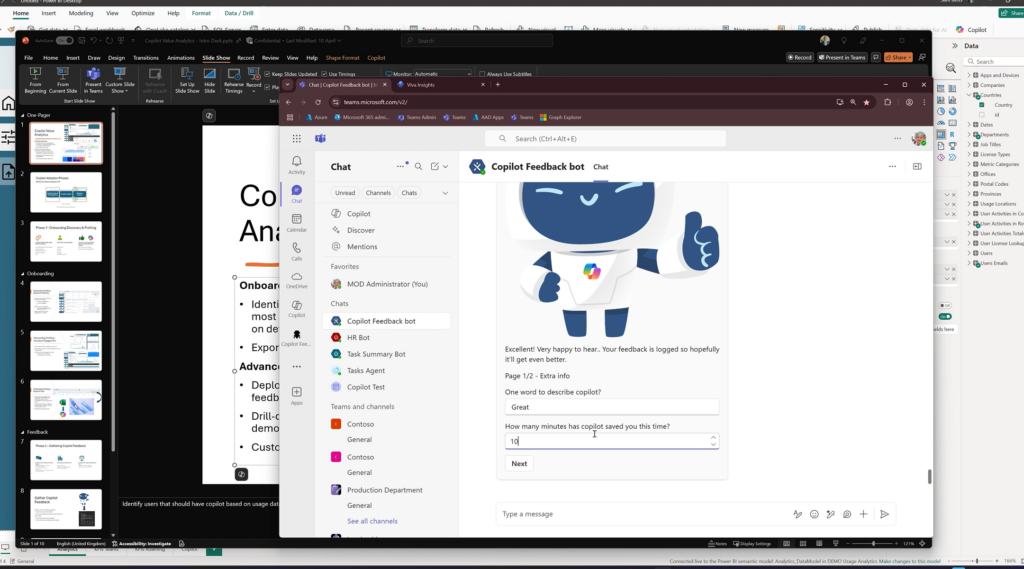The image size is (1024, 569).
Task: Toggle PowerPoint AutoSave switch
Action: 65,41
